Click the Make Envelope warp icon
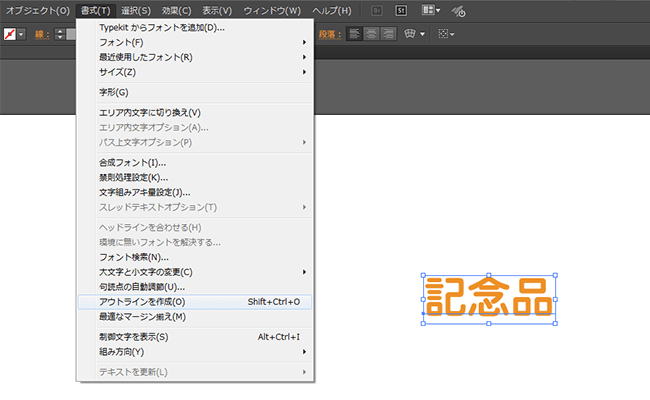650x400 pixels. (410, 34)
